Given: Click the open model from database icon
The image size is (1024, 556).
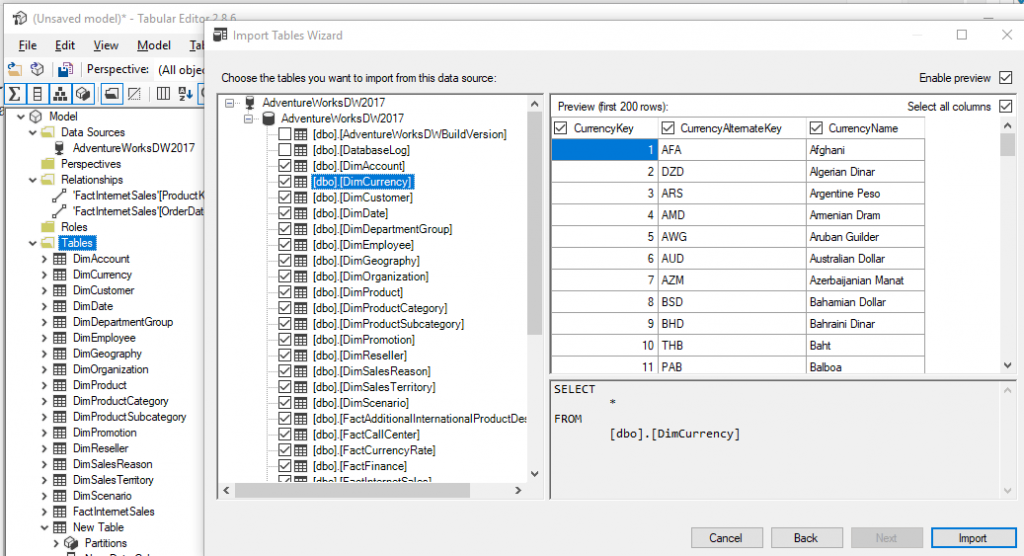Looking at the screenshot, I should coord(38,69).
